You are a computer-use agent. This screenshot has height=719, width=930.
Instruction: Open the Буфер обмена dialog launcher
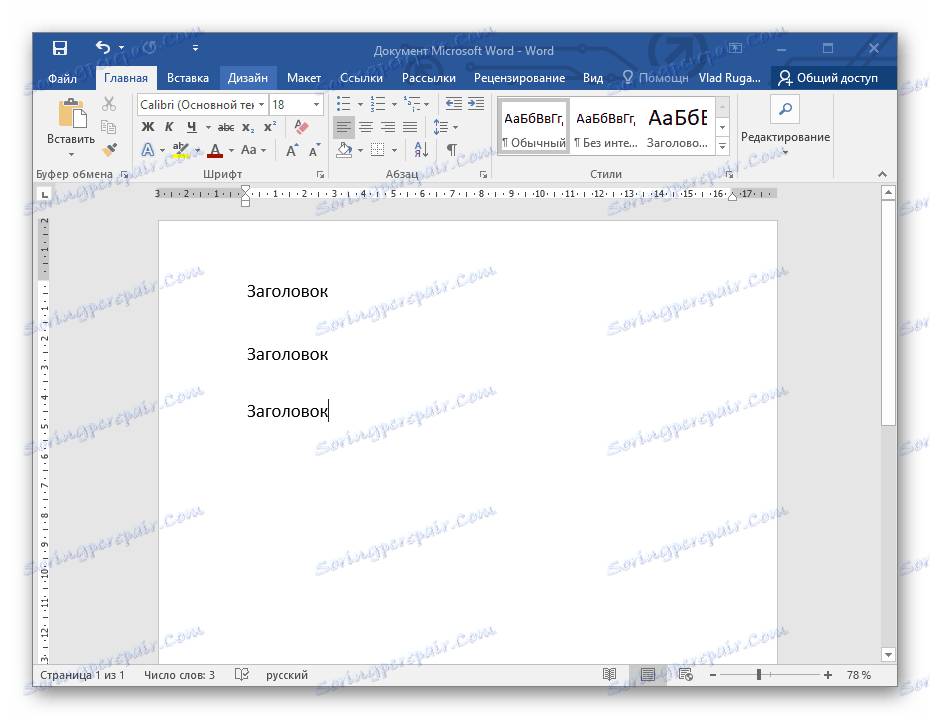click(x=124, y=174)
